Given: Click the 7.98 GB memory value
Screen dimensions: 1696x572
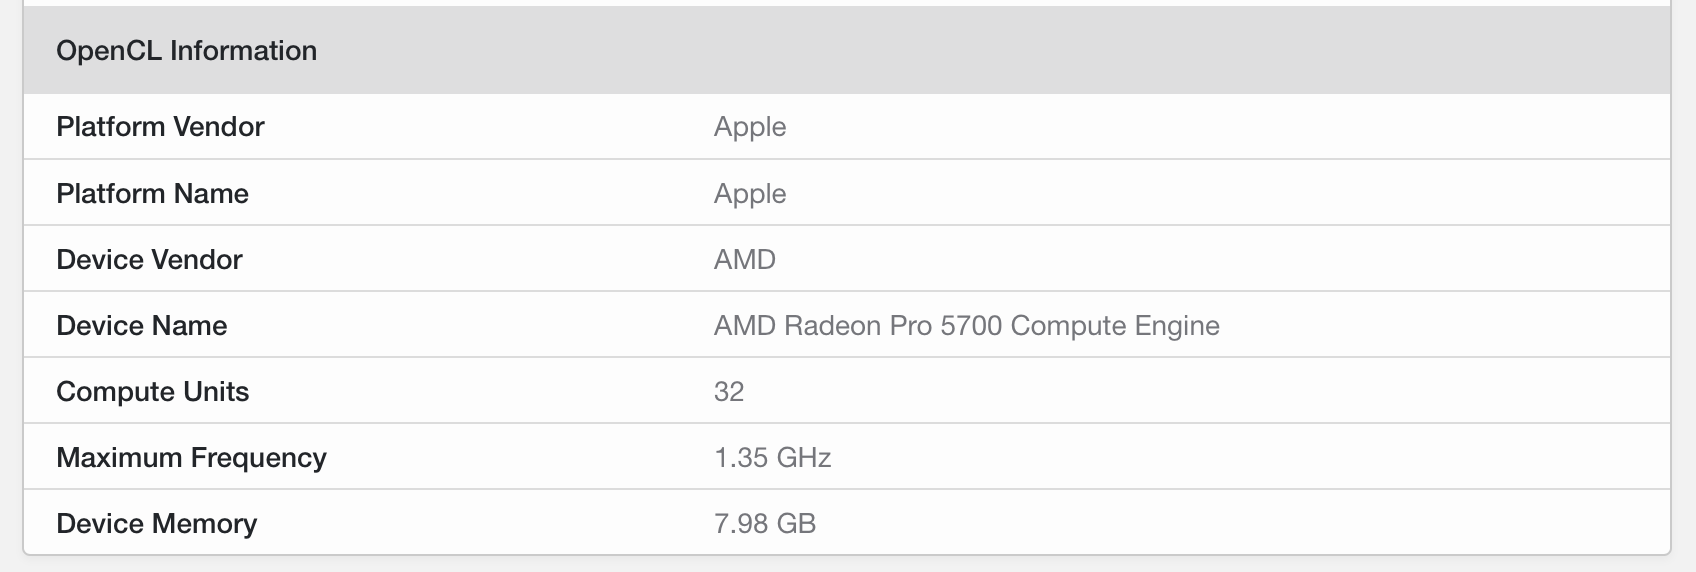Looking at the screenshot, I should click(x=765, y=524).
